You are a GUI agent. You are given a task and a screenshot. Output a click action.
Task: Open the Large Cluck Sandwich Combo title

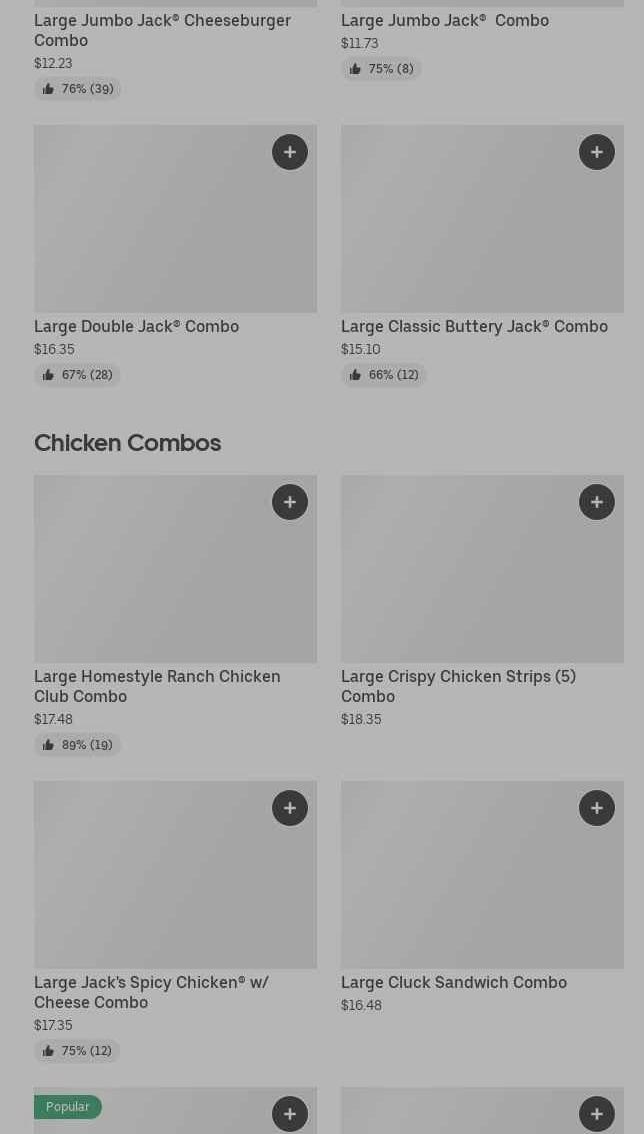click(454, 982)
